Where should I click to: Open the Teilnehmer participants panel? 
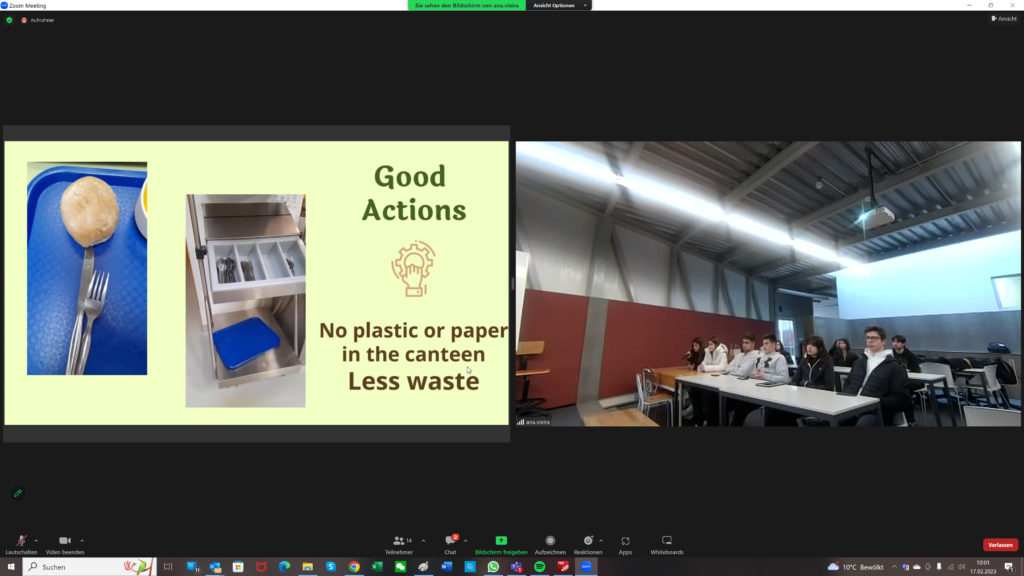pyautogui.click(x=399, y=541)
